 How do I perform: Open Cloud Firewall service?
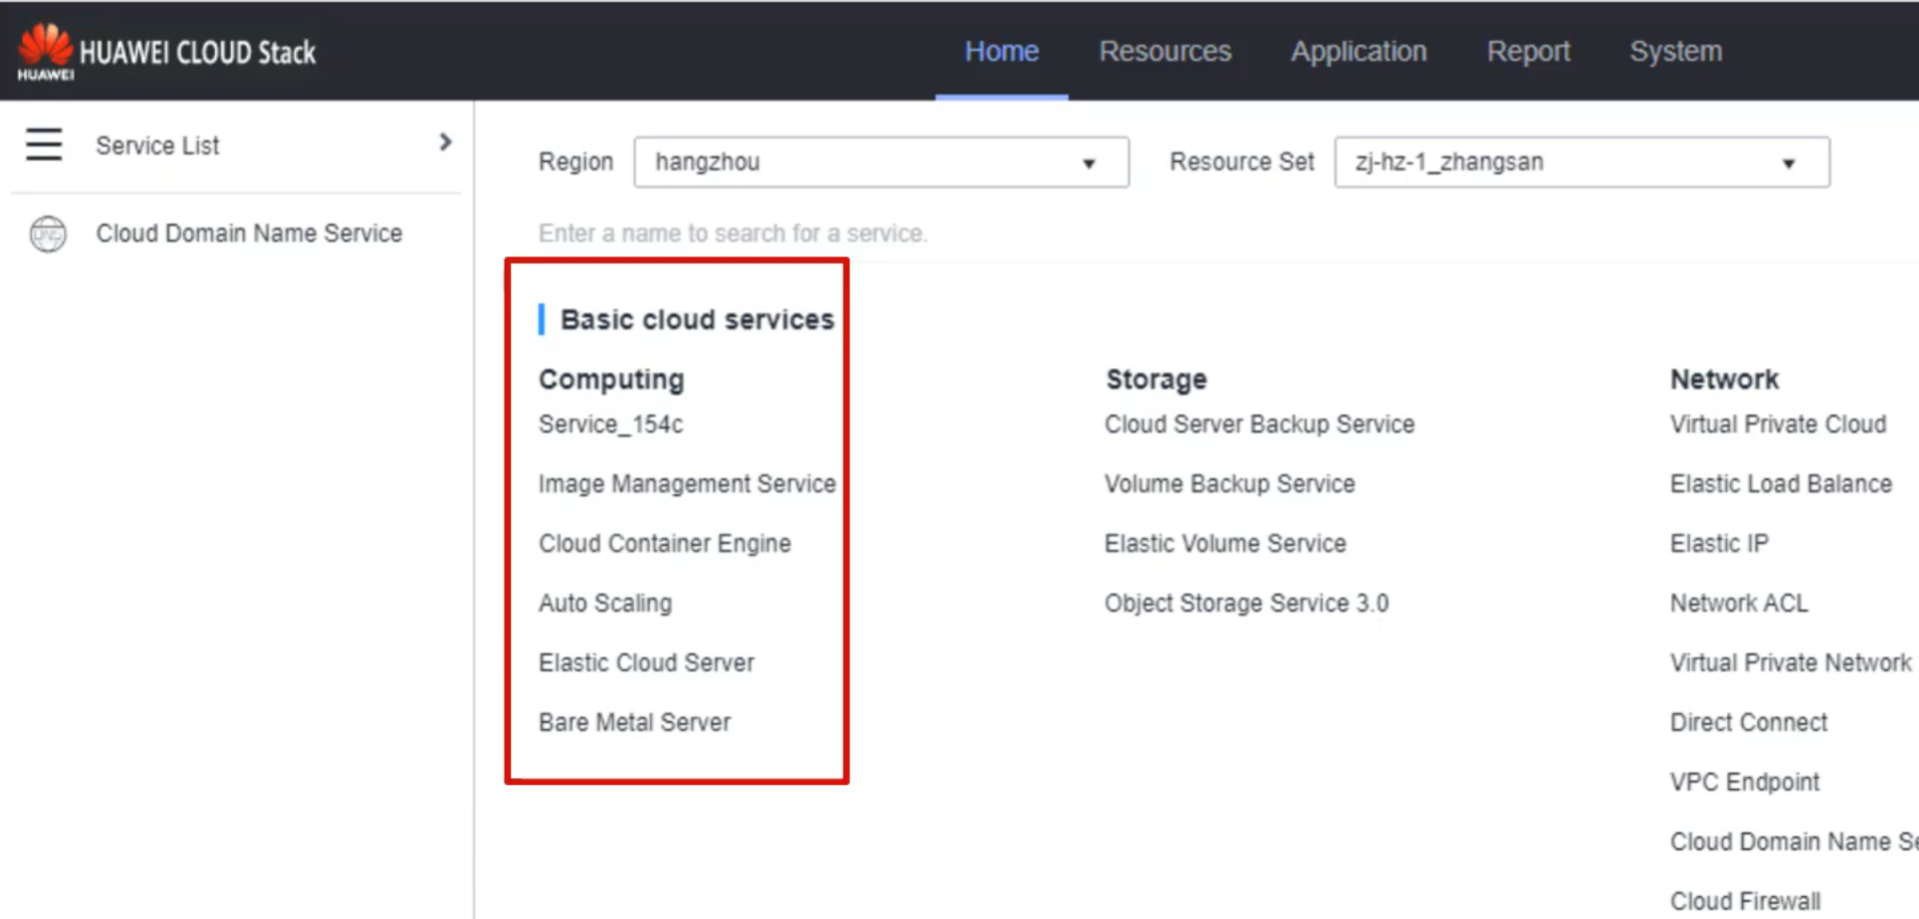[x=1745, y=901]
